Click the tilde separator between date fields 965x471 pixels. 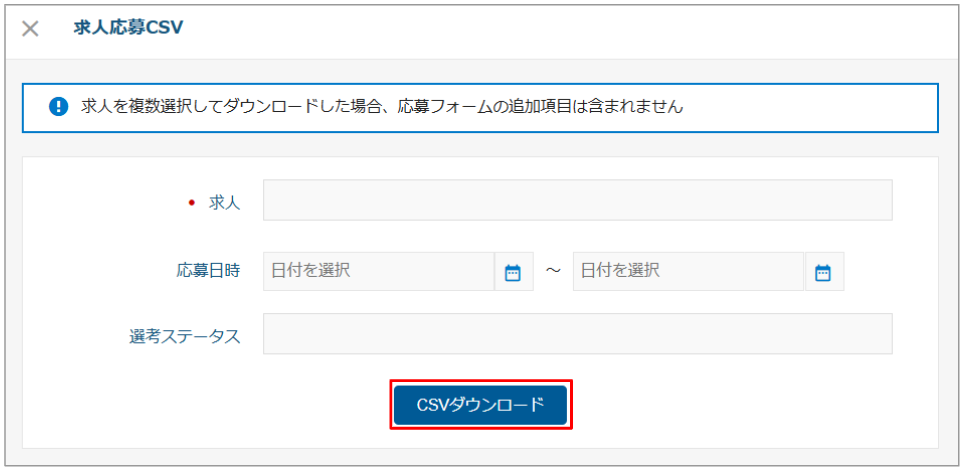(x=553, y=272)
